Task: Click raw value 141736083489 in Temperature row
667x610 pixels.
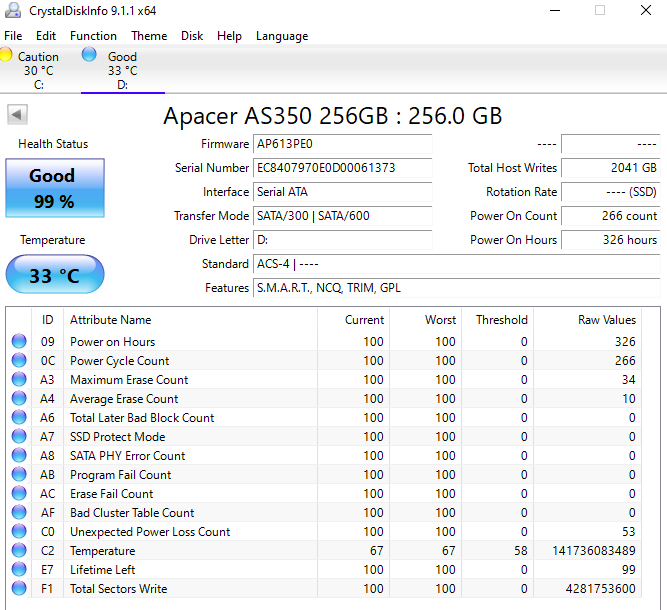Action: (x=594, y=550)
